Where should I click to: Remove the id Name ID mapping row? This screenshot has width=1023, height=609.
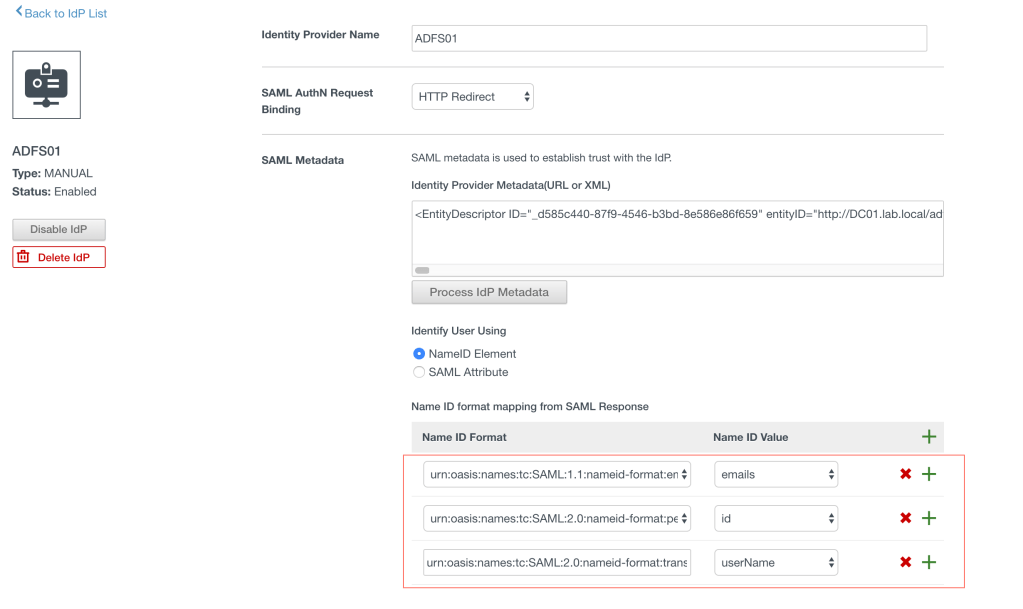[905, 518]
